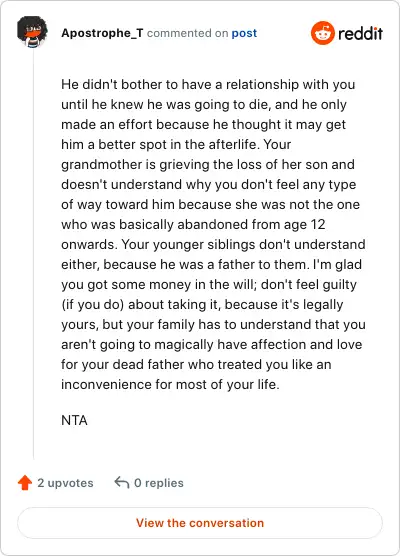Screen dimensions: 400x556
Task: Click the orange Reddit Snoo logo icon
Action: 322,33
